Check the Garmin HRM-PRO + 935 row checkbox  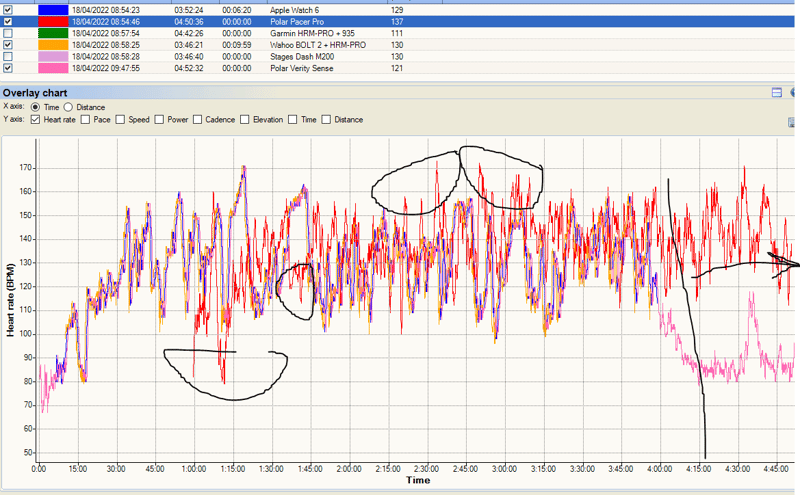pyautogui.click(x=8, y=33)
